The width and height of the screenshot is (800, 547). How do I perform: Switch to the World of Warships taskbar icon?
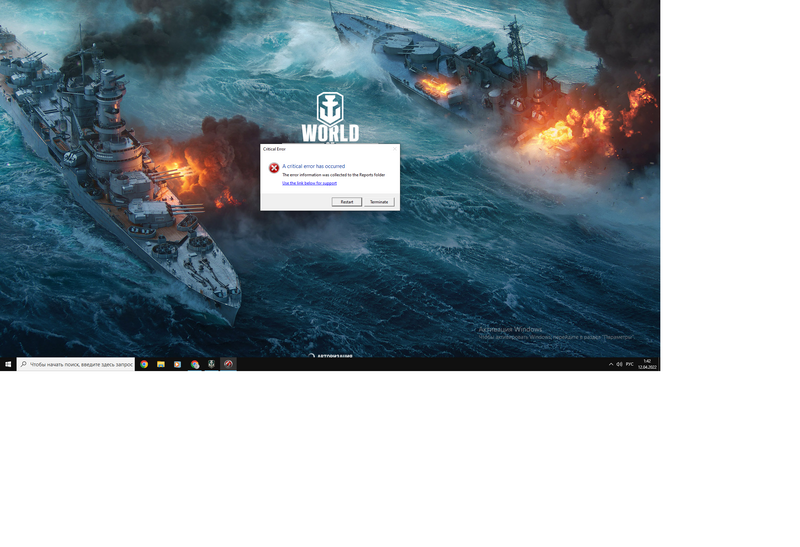pyautogui.click(x=211, y=364)
